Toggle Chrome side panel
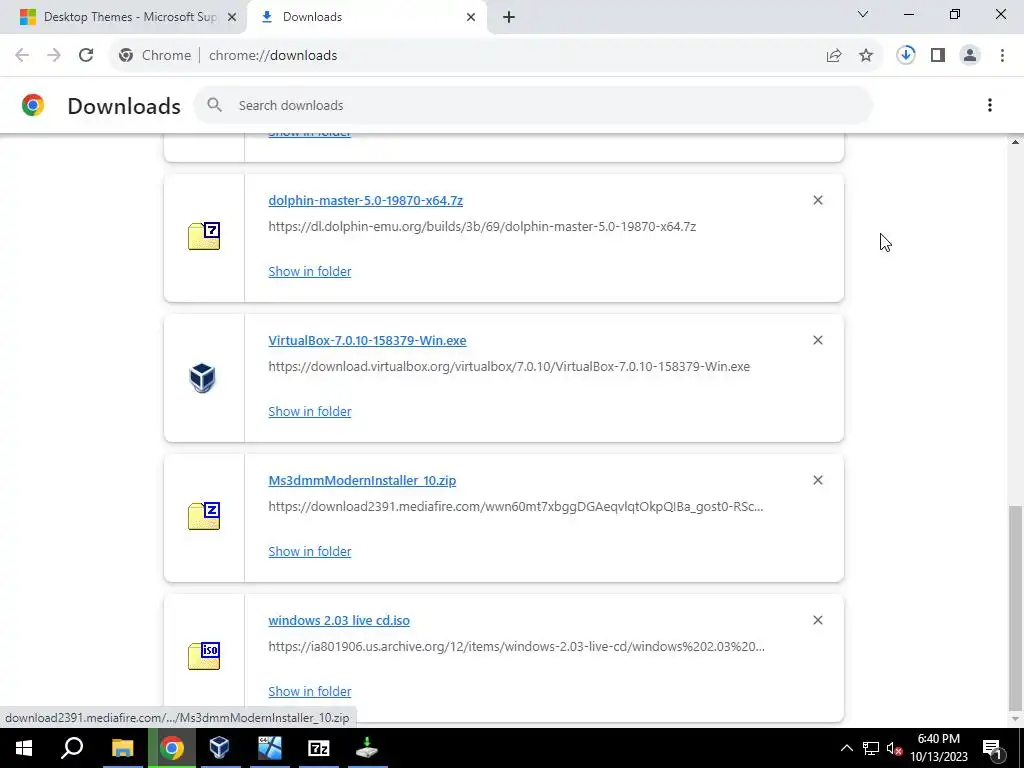The image size is (1024, 768). coord(938,56)
